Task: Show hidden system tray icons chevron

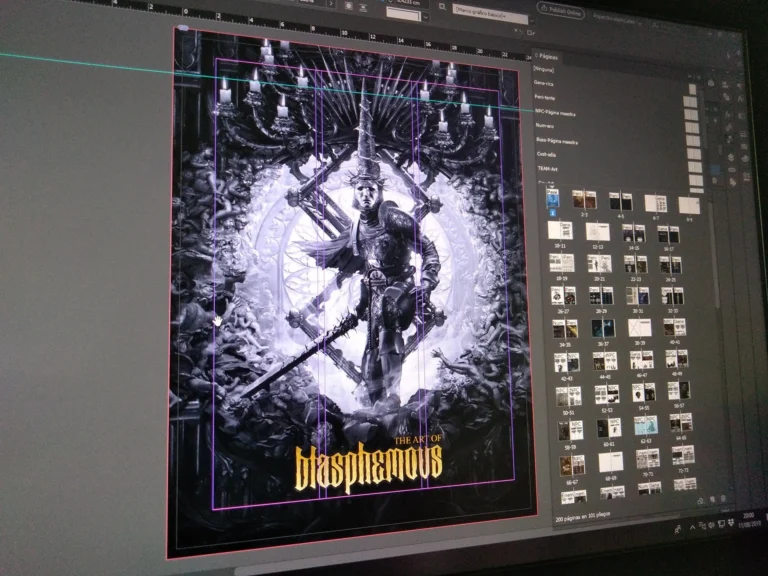Action: [x=692, y=528]
